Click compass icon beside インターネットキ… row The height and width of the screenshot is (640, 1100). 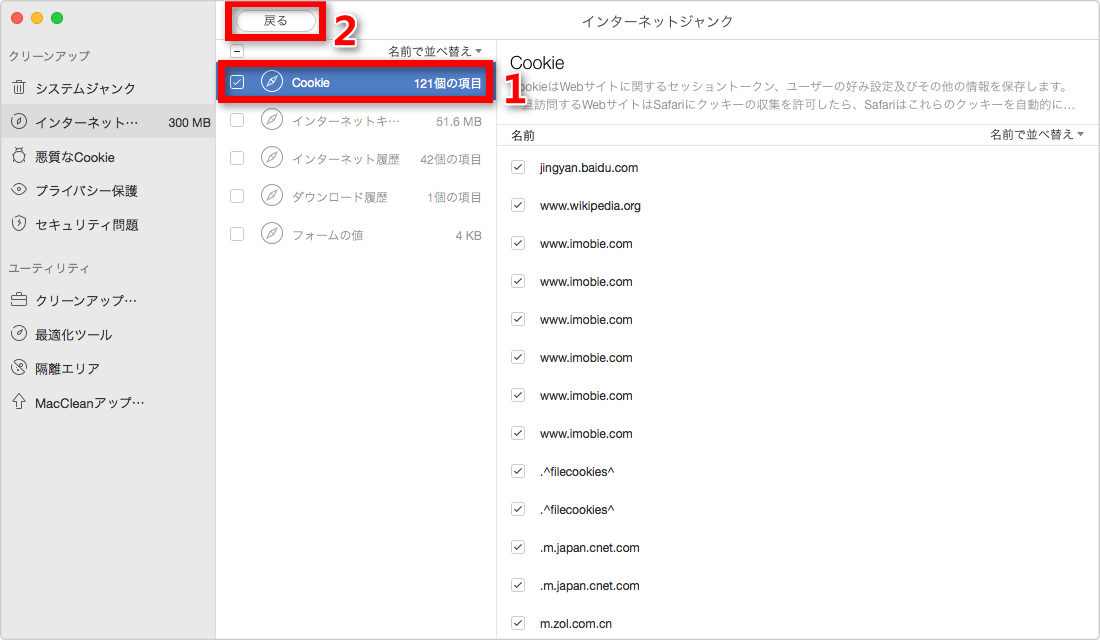click(x=272, y=120)
